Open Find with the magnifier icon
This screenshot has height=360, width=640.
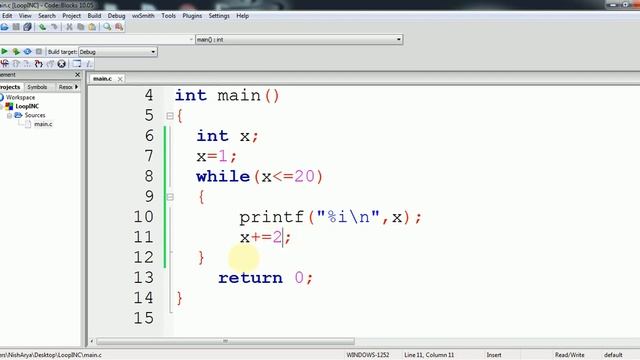click(107, 27)
